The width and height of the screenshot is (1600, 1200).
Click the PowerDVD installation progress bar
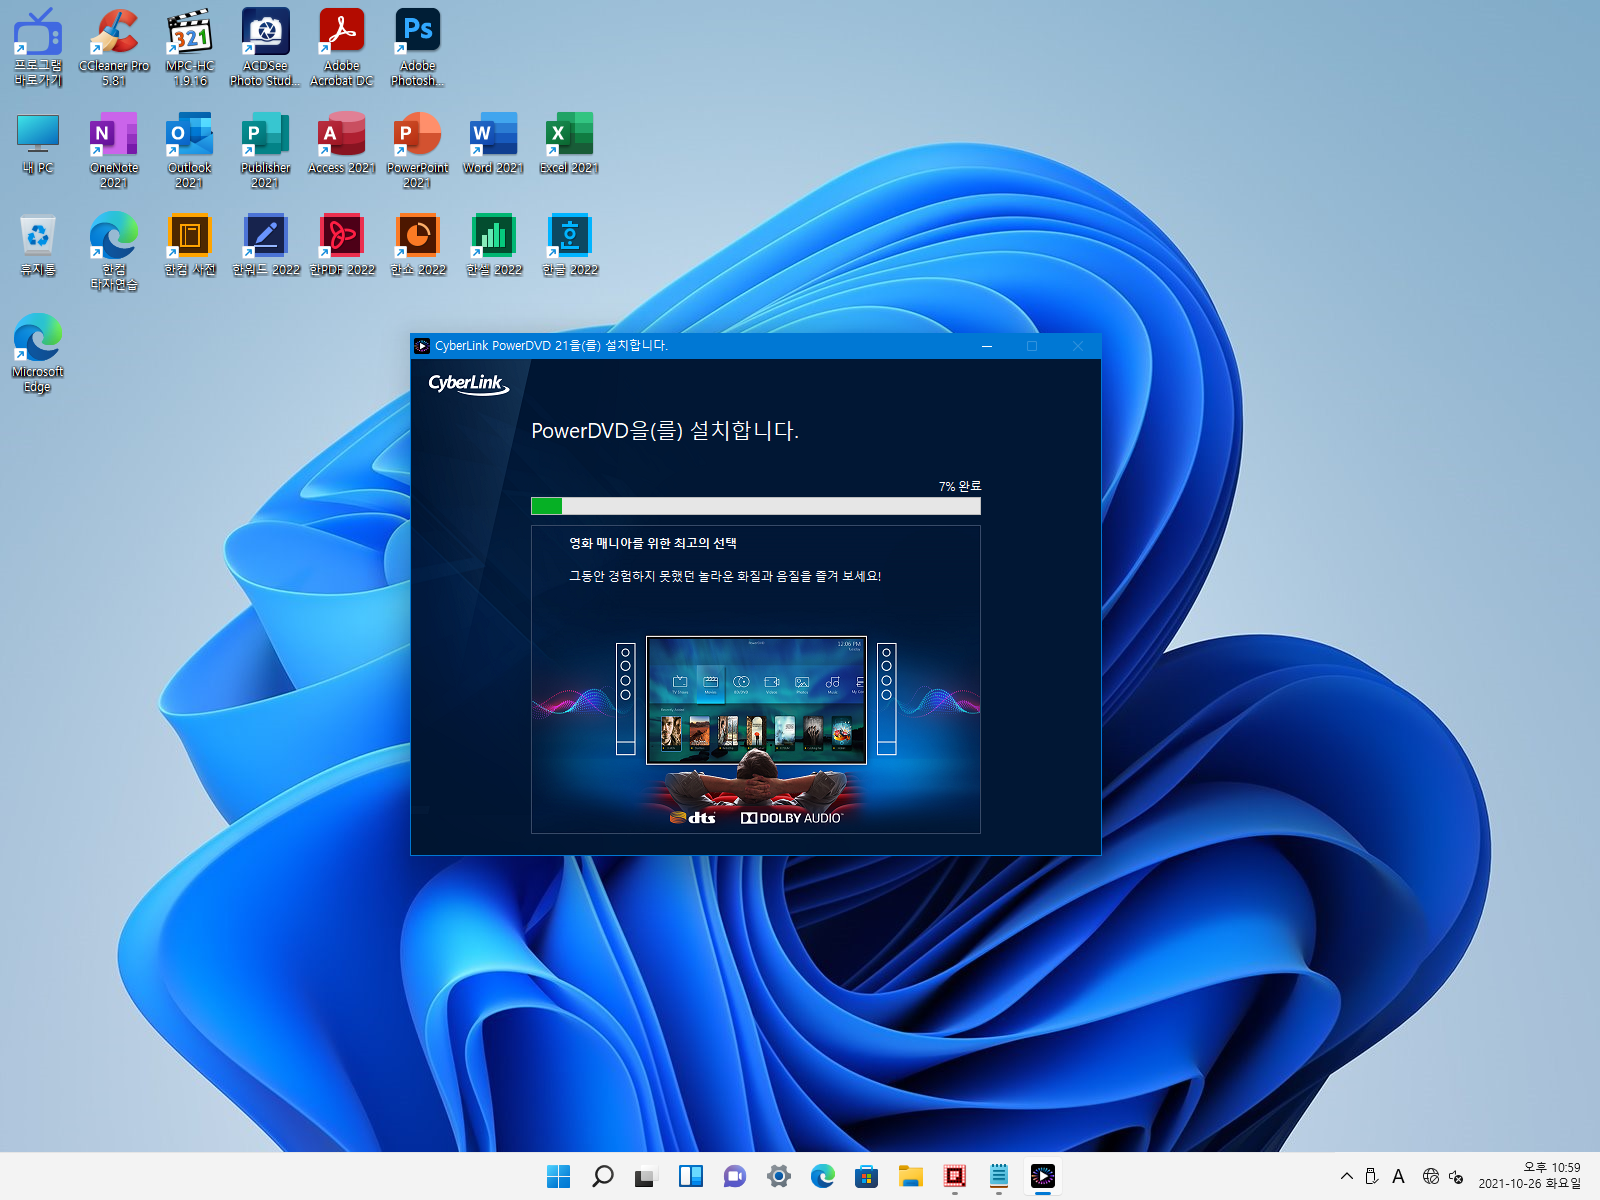coord(755,506)
